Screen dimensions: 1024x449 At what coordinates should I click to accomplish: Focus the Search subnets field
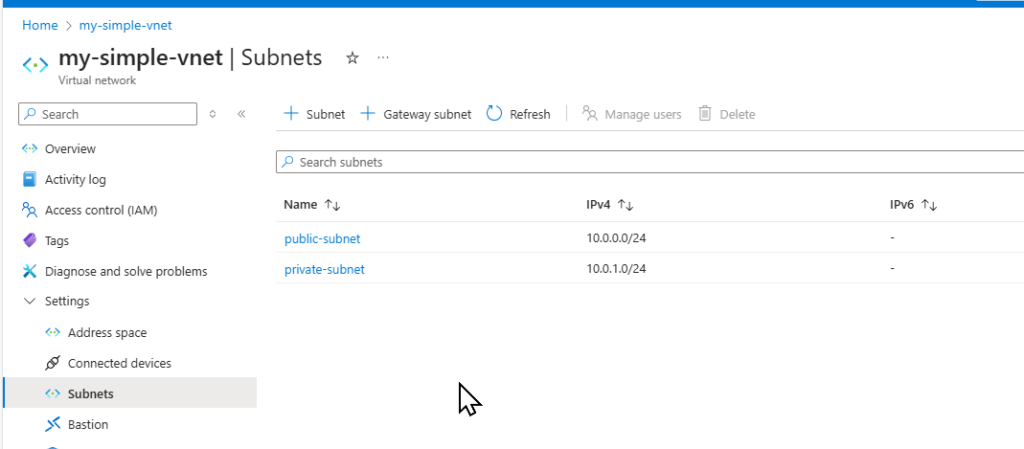tap(650, 162)
